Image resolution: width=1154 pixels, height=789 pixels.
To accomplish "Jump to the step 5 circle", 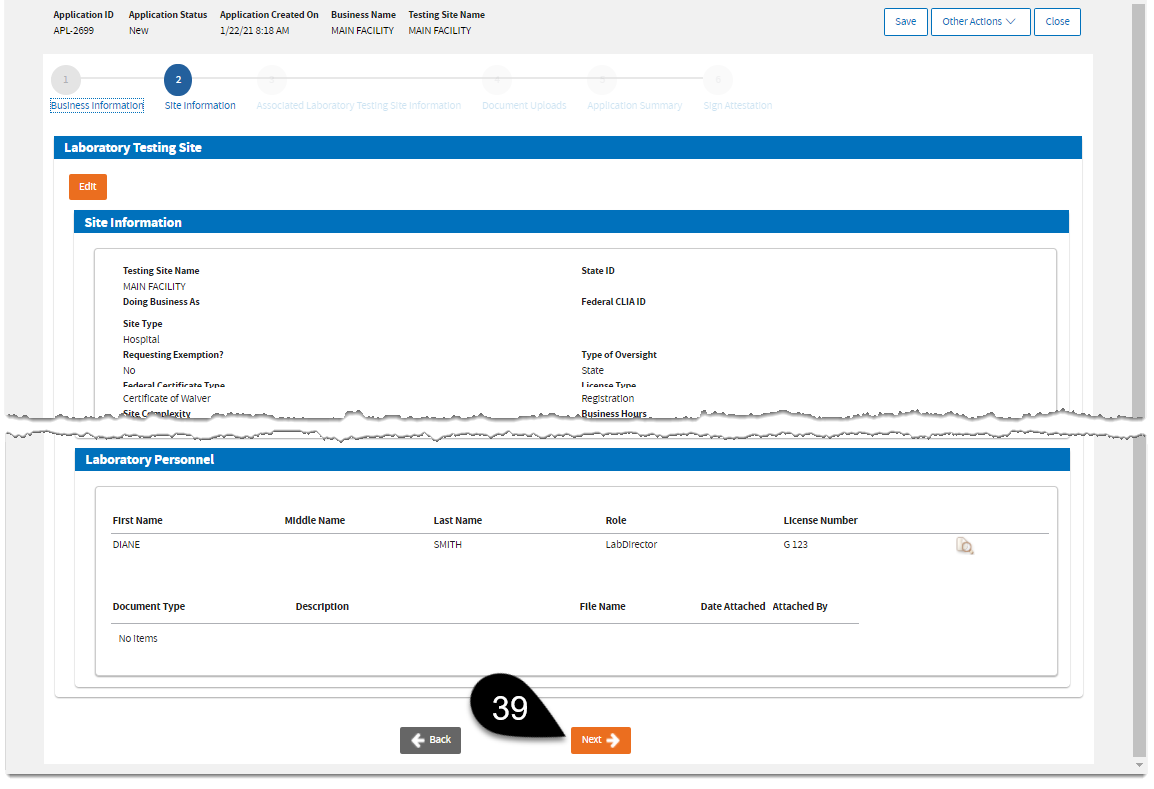I will [x=602, y=80].
